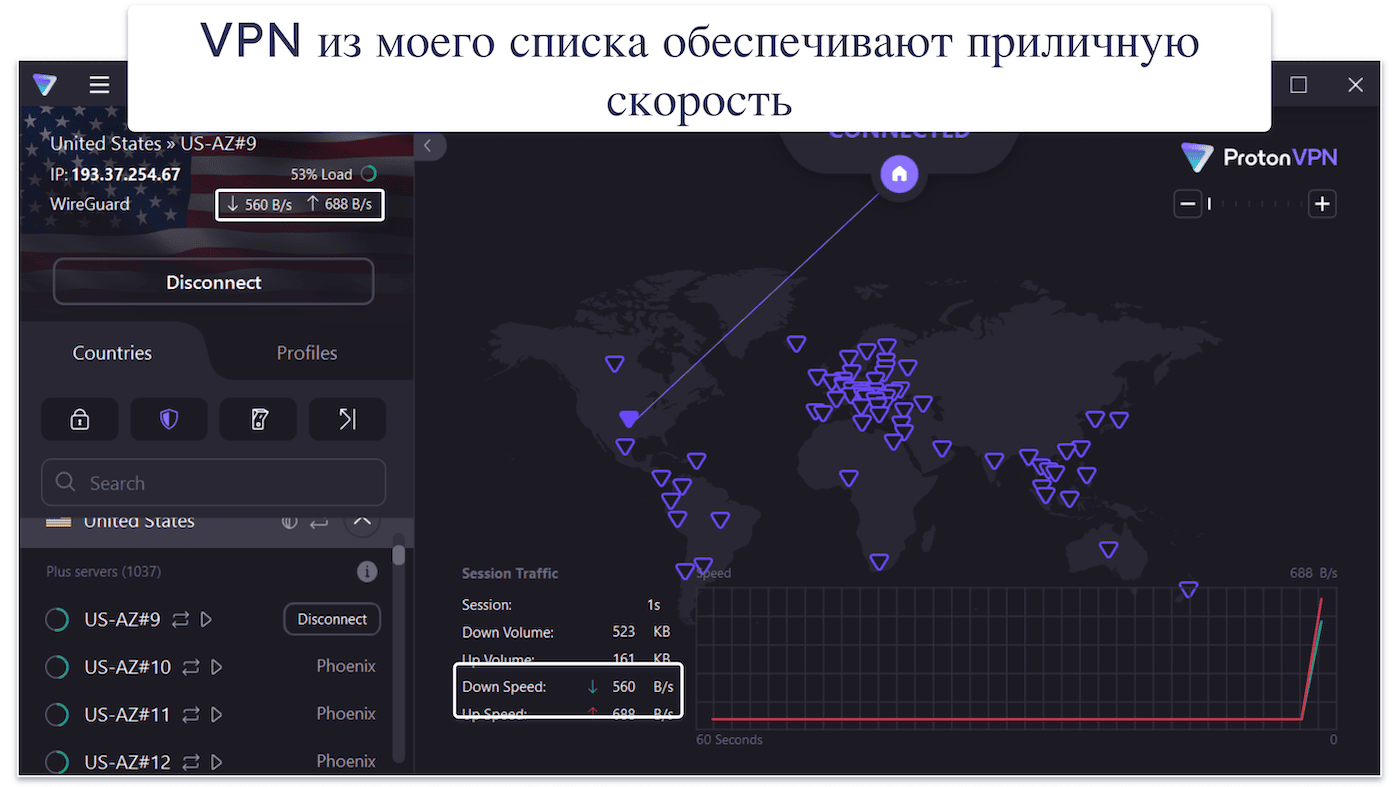1400x787 pixels.
Task: Click the home icon on the map
Action: (899, 174)
